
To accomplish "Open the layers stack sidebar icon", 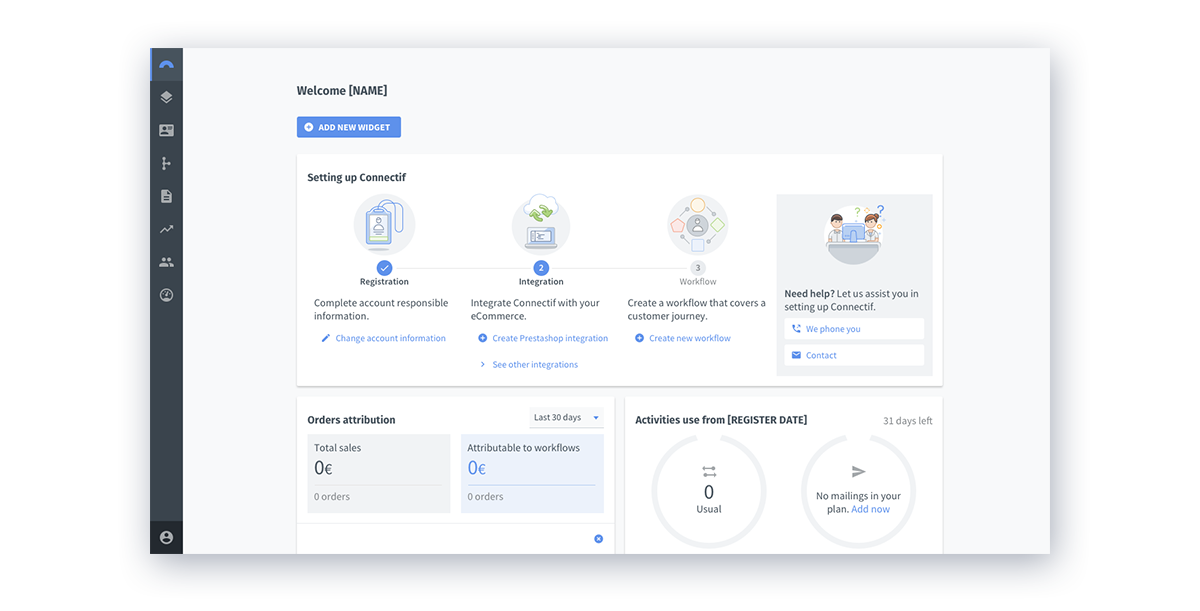I will [166, 98].
